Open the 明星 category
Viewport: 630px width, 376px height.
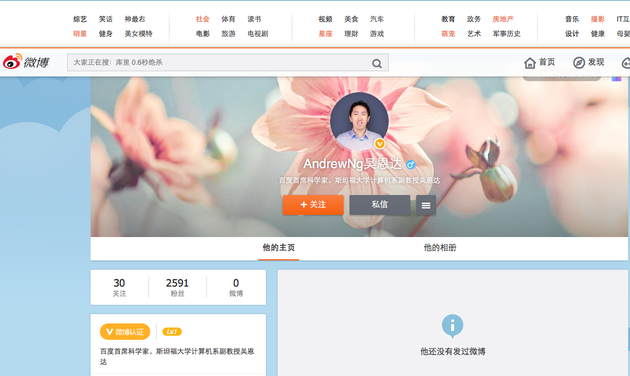(x=80, y=34)
